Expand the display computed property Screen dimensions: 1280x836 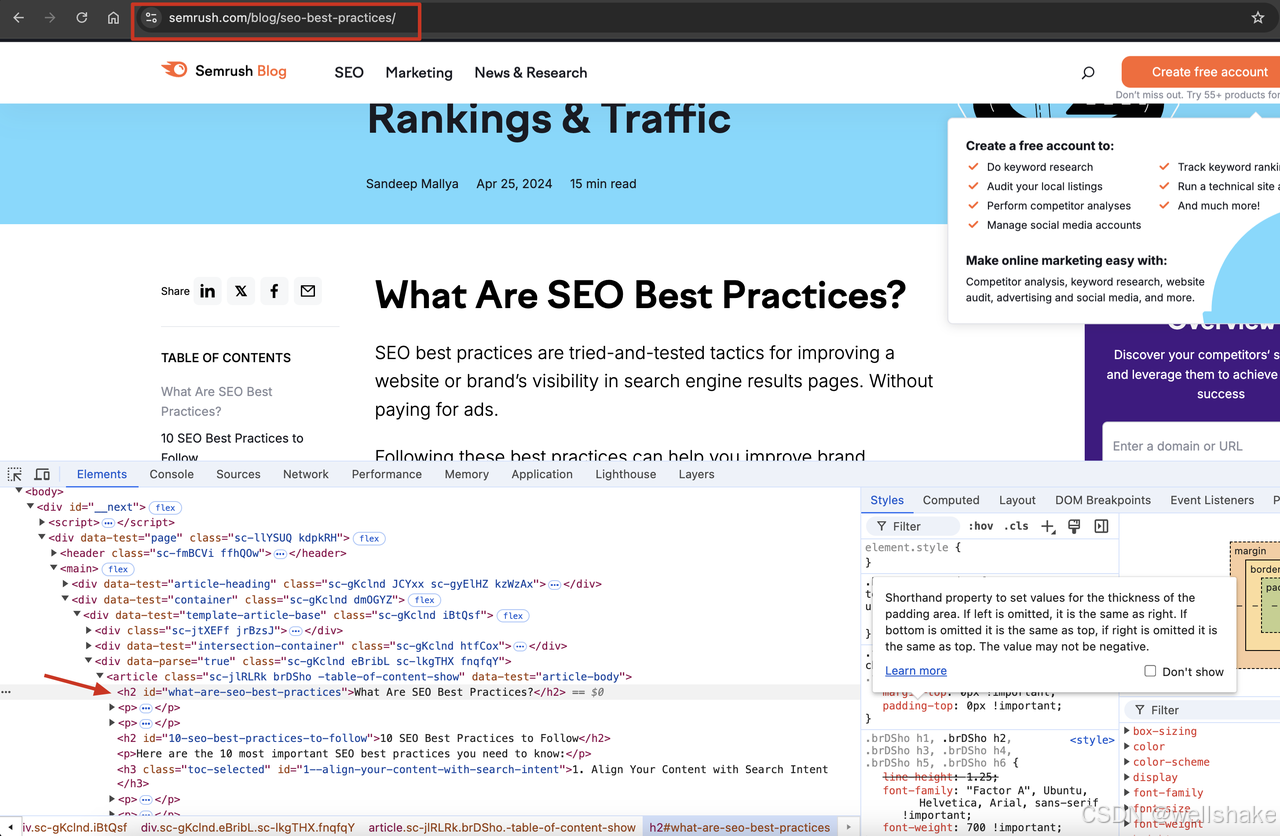(1128, 777)
